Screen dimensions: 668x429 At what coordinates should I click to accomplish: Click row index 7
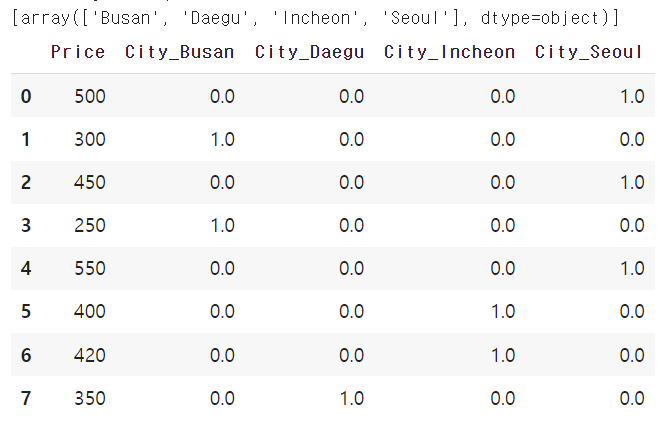26,398
